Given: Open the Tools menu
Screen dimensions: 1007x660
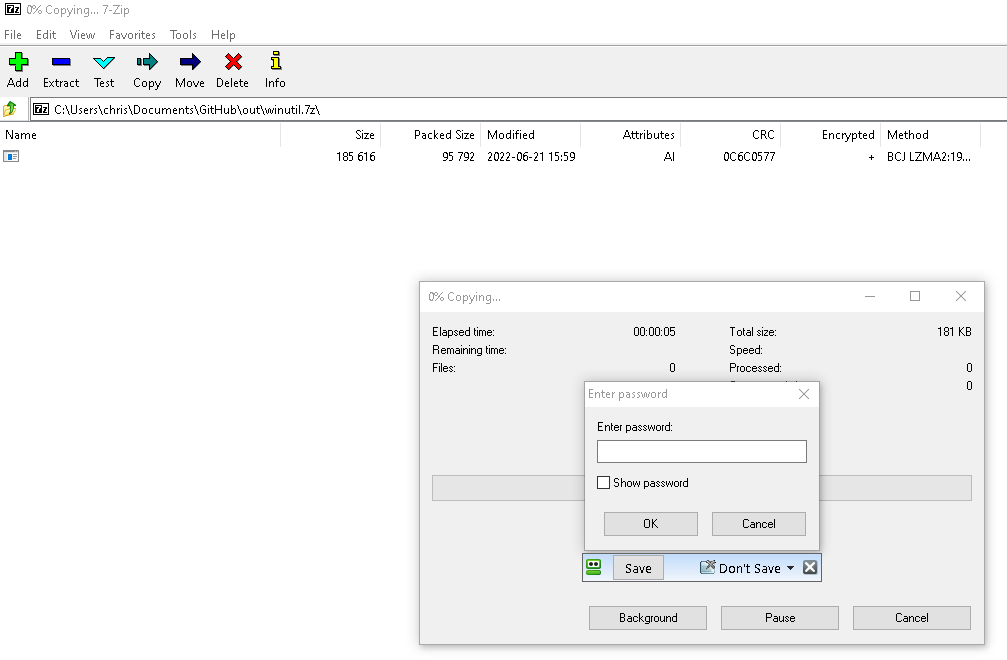Looking at the screenshot, I should 183,35.
